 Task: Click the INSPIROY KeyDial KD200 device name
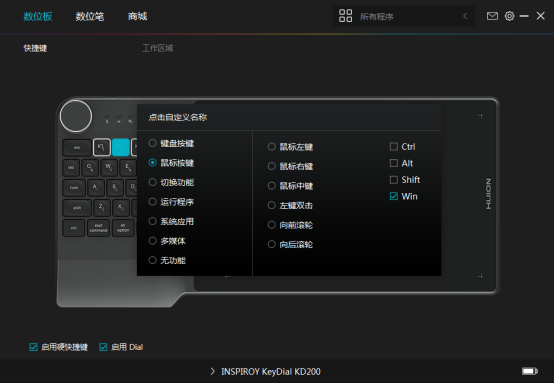tap(271, 371)
